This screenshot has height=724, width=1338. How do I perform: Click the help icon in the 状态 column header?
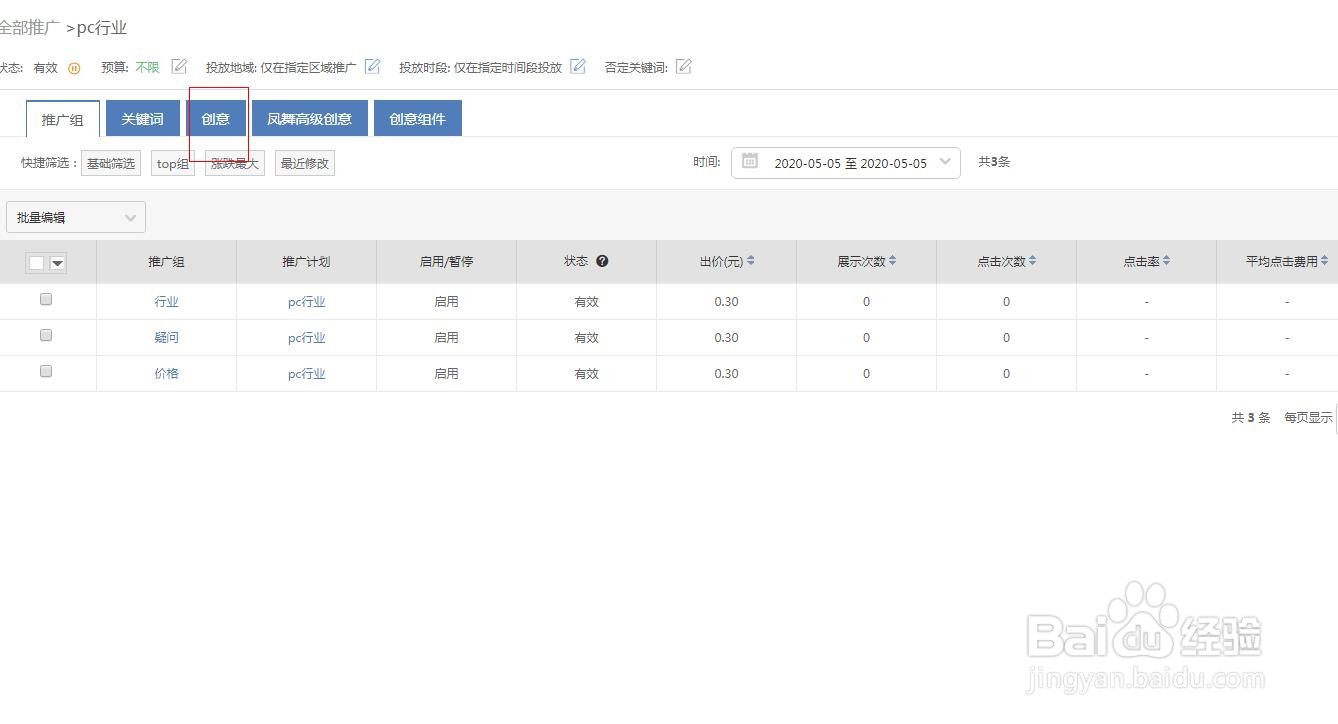pos(602,261)
